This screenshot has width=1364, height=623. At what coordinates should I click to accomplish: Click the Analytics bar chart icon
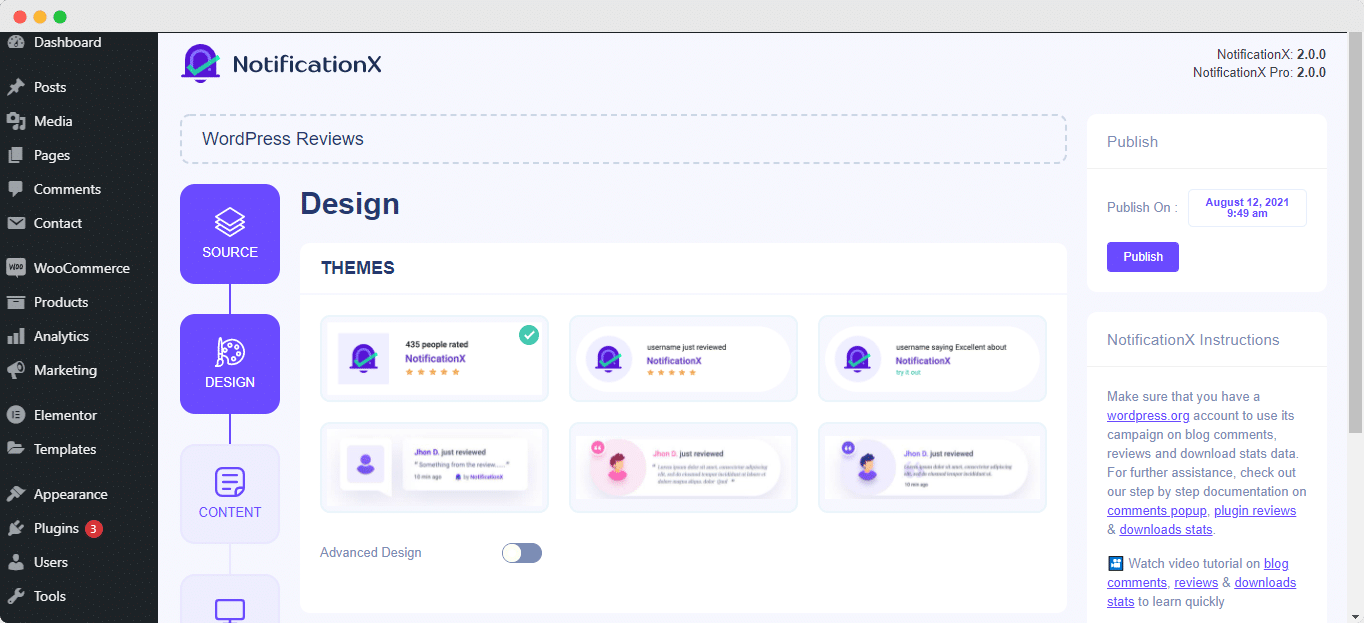[16, 336]
